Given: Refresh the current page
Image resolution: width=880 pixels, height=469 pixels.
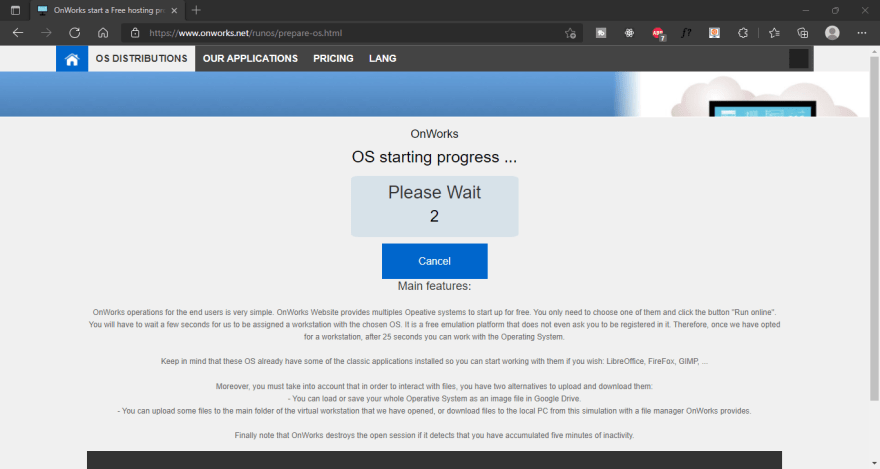Looking at the screenshot, I should pos(75,33).
